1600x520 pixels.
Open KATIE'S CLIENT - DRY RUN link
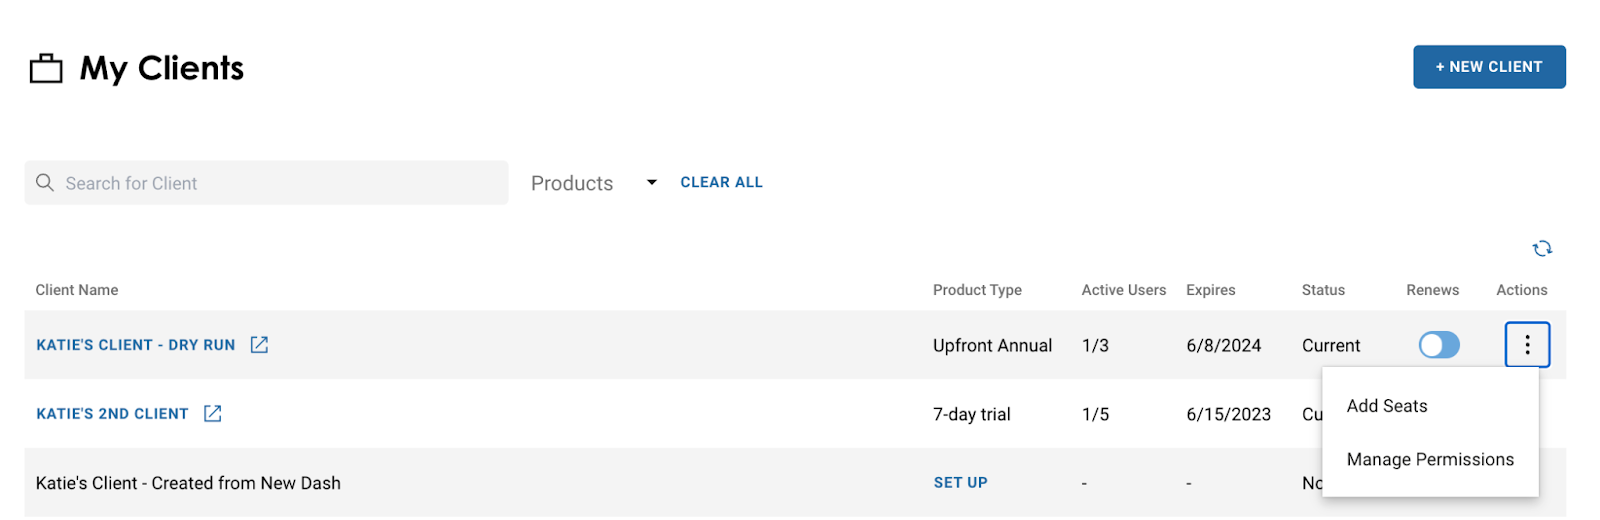coord(136,345)
